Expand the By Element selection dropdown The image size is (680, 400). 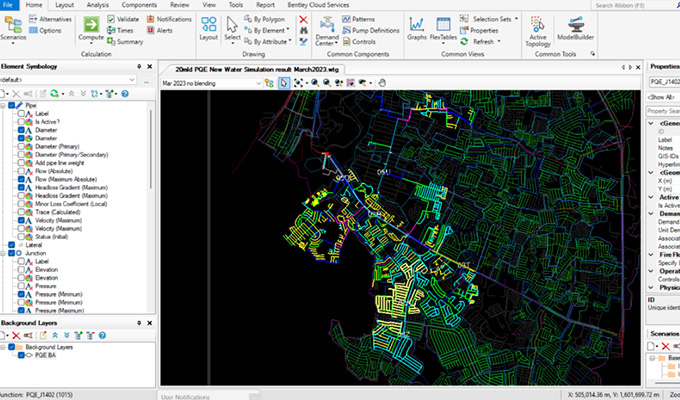tap(287, 30)
